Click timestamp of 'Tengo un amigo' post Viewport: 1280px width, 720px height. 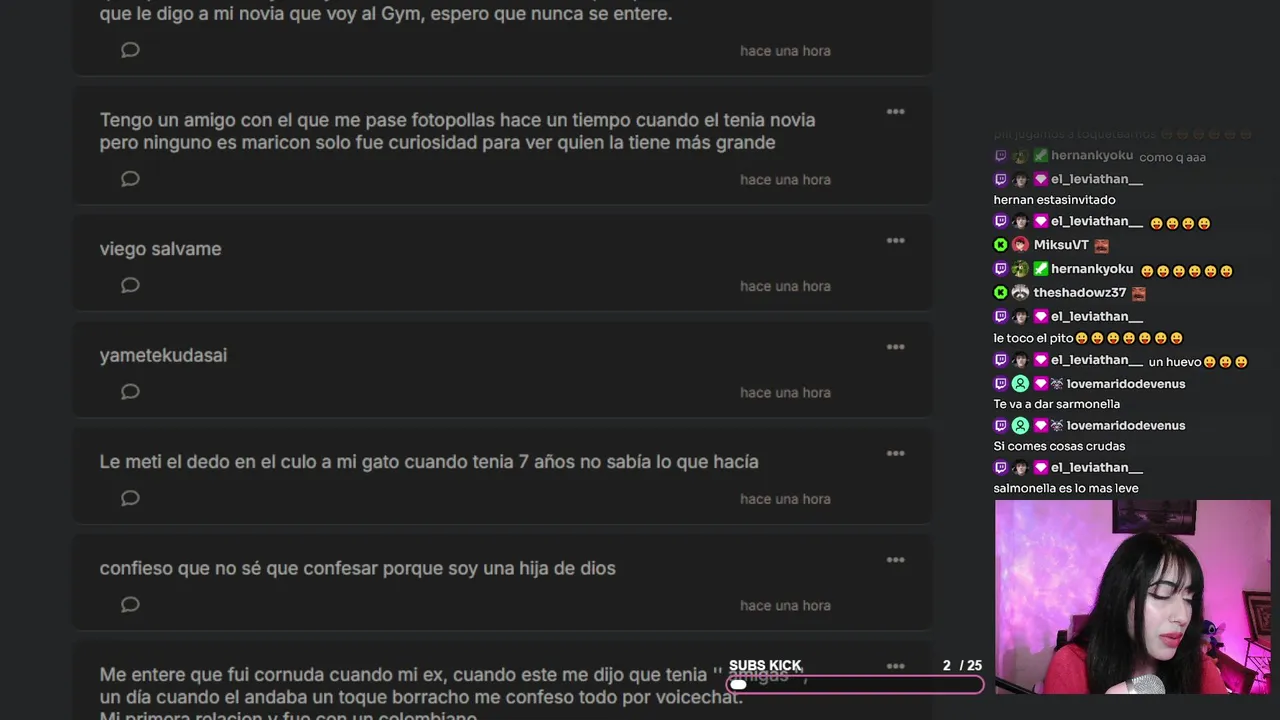[x=785, y=180]
